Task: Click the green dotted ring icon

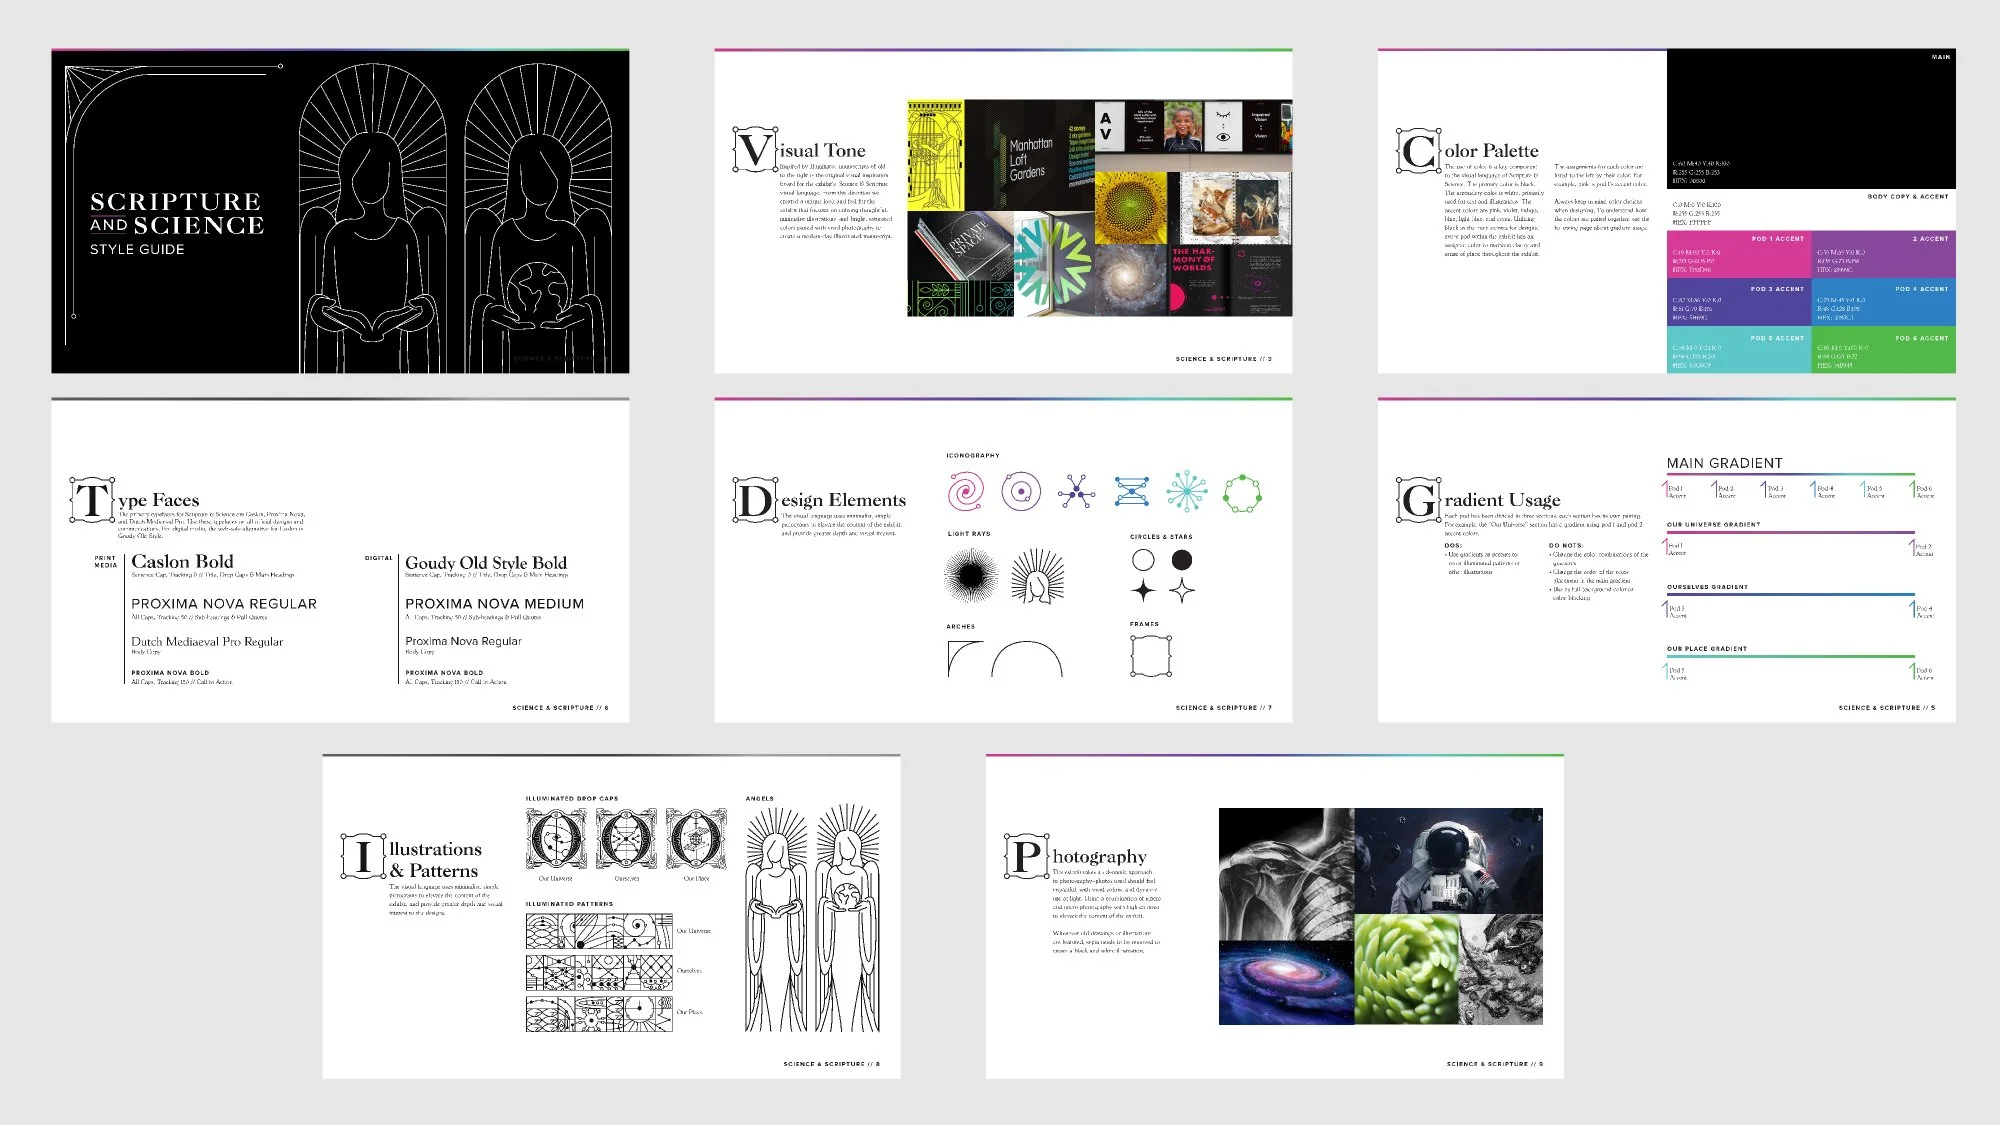Action: point(1242,493)
